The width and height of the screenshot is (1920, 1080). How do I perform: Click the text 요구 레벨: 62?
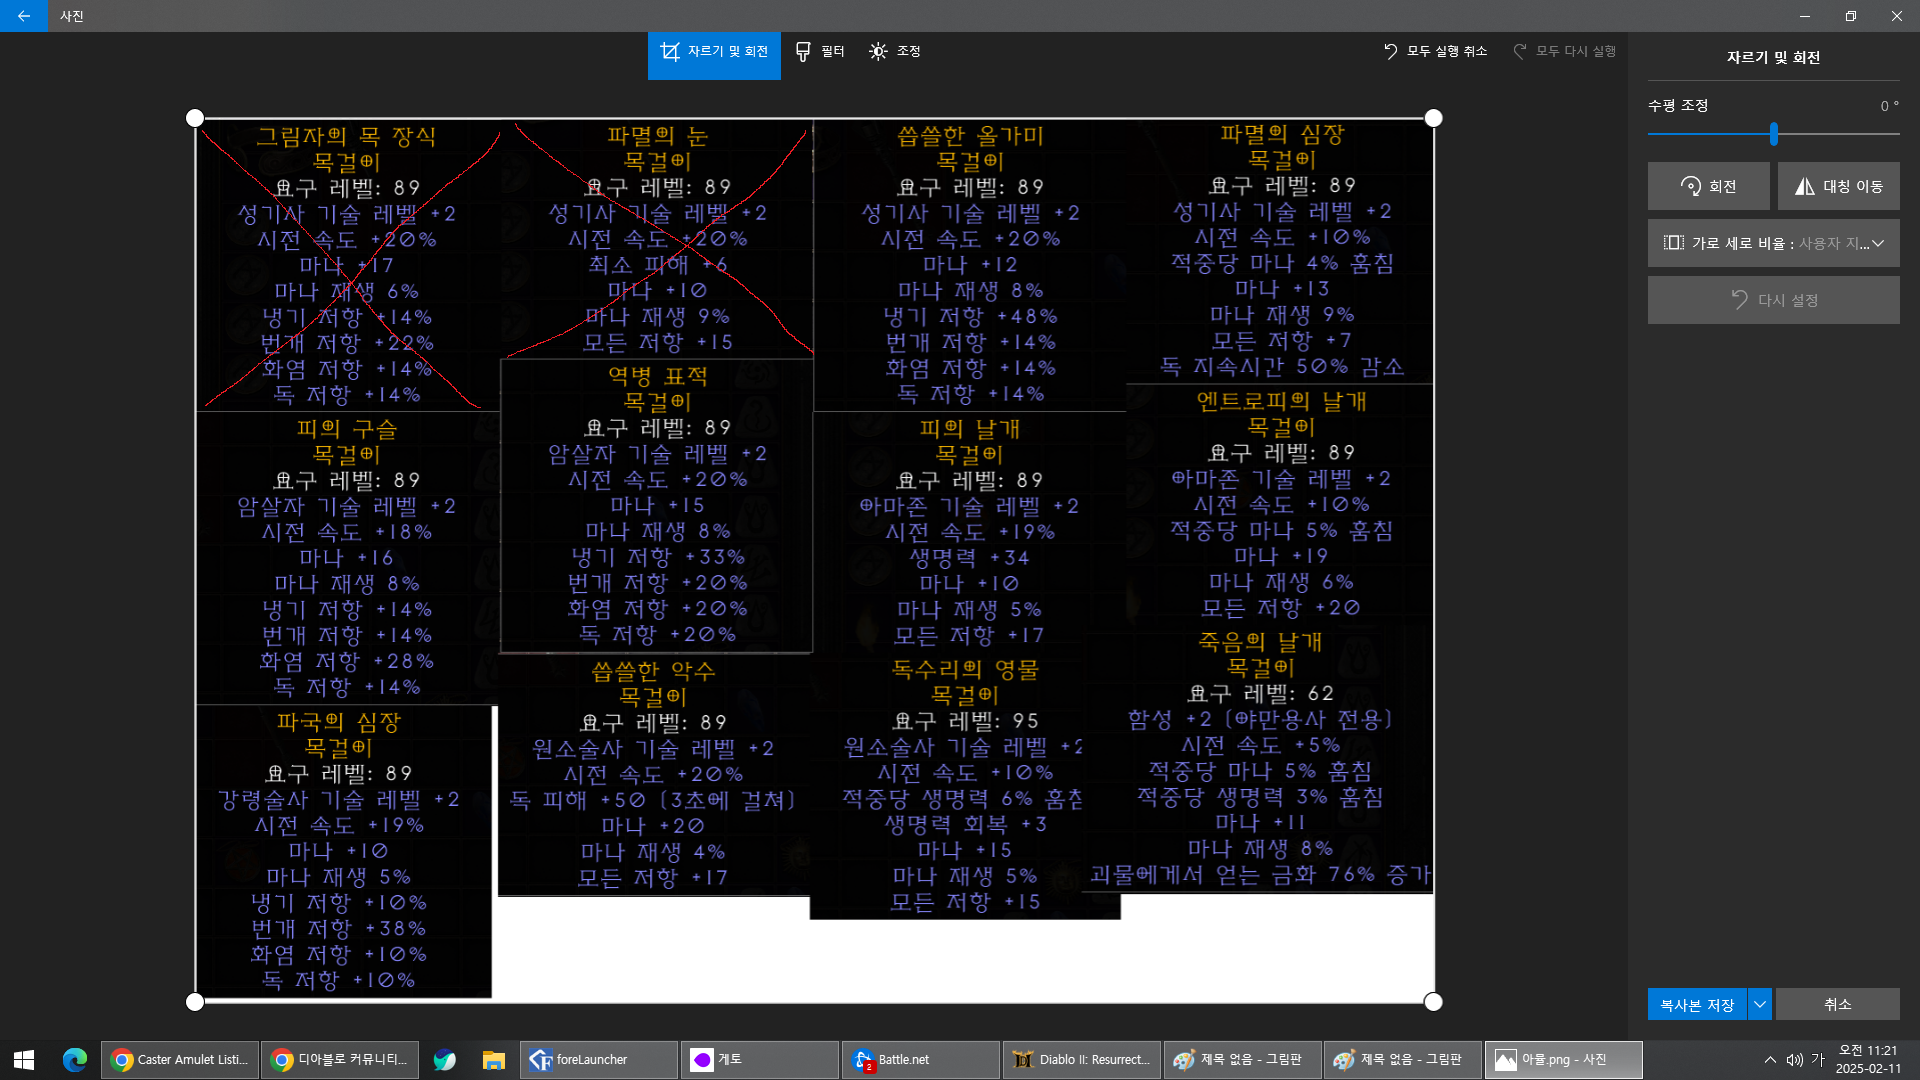point(1260,693)
